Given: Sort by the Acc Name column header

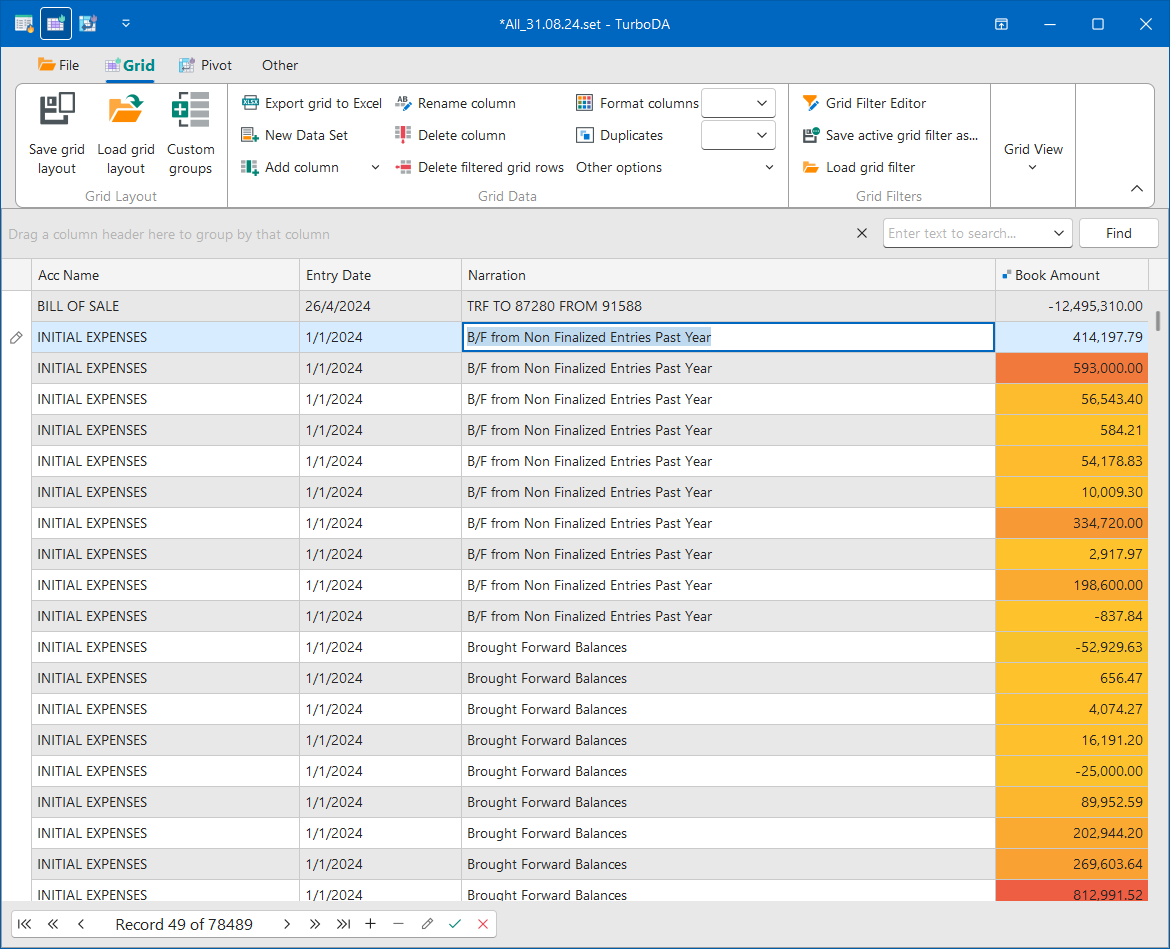Looking at the screenshot, I should tap(165, 275).
